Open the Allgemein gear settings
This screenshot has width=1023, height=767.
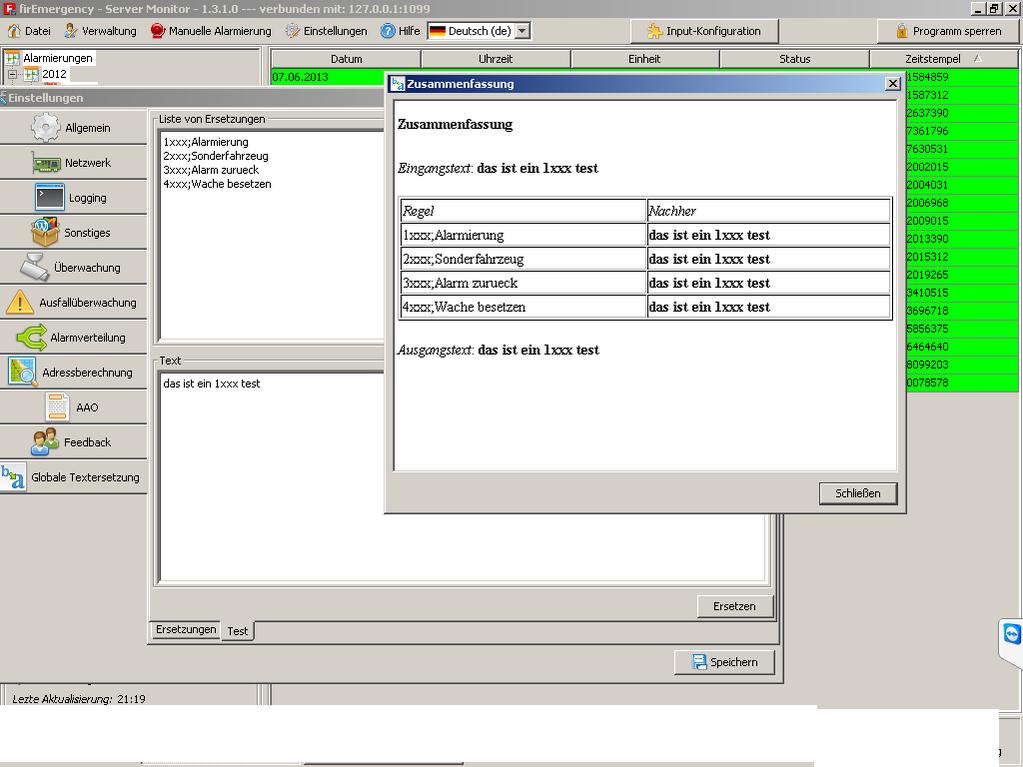click(73, 128)
